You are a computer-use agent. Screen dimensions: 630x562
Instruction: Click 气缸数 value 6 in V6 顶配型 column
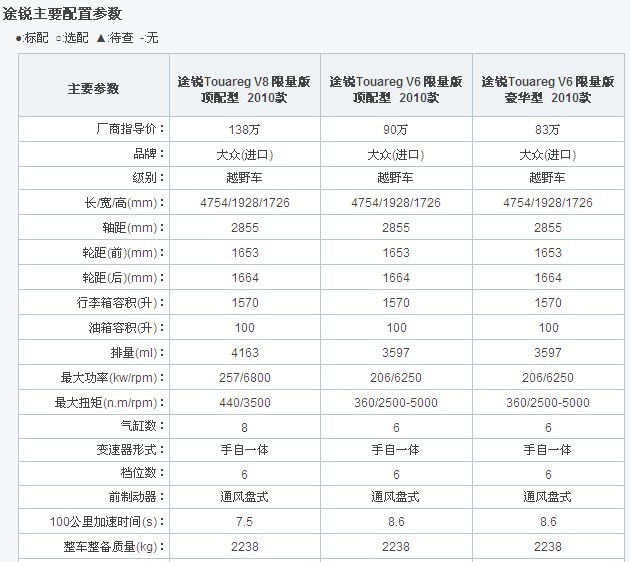click(x=396, y=427)
